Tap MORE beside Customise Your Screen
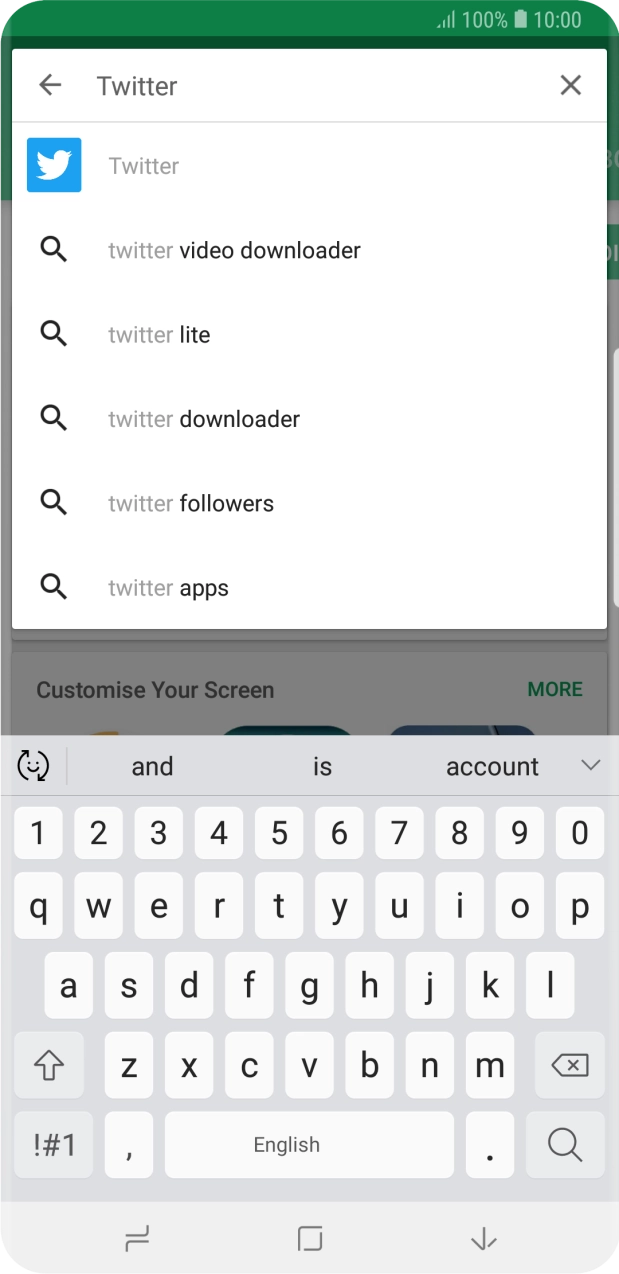 click(556, 689)
